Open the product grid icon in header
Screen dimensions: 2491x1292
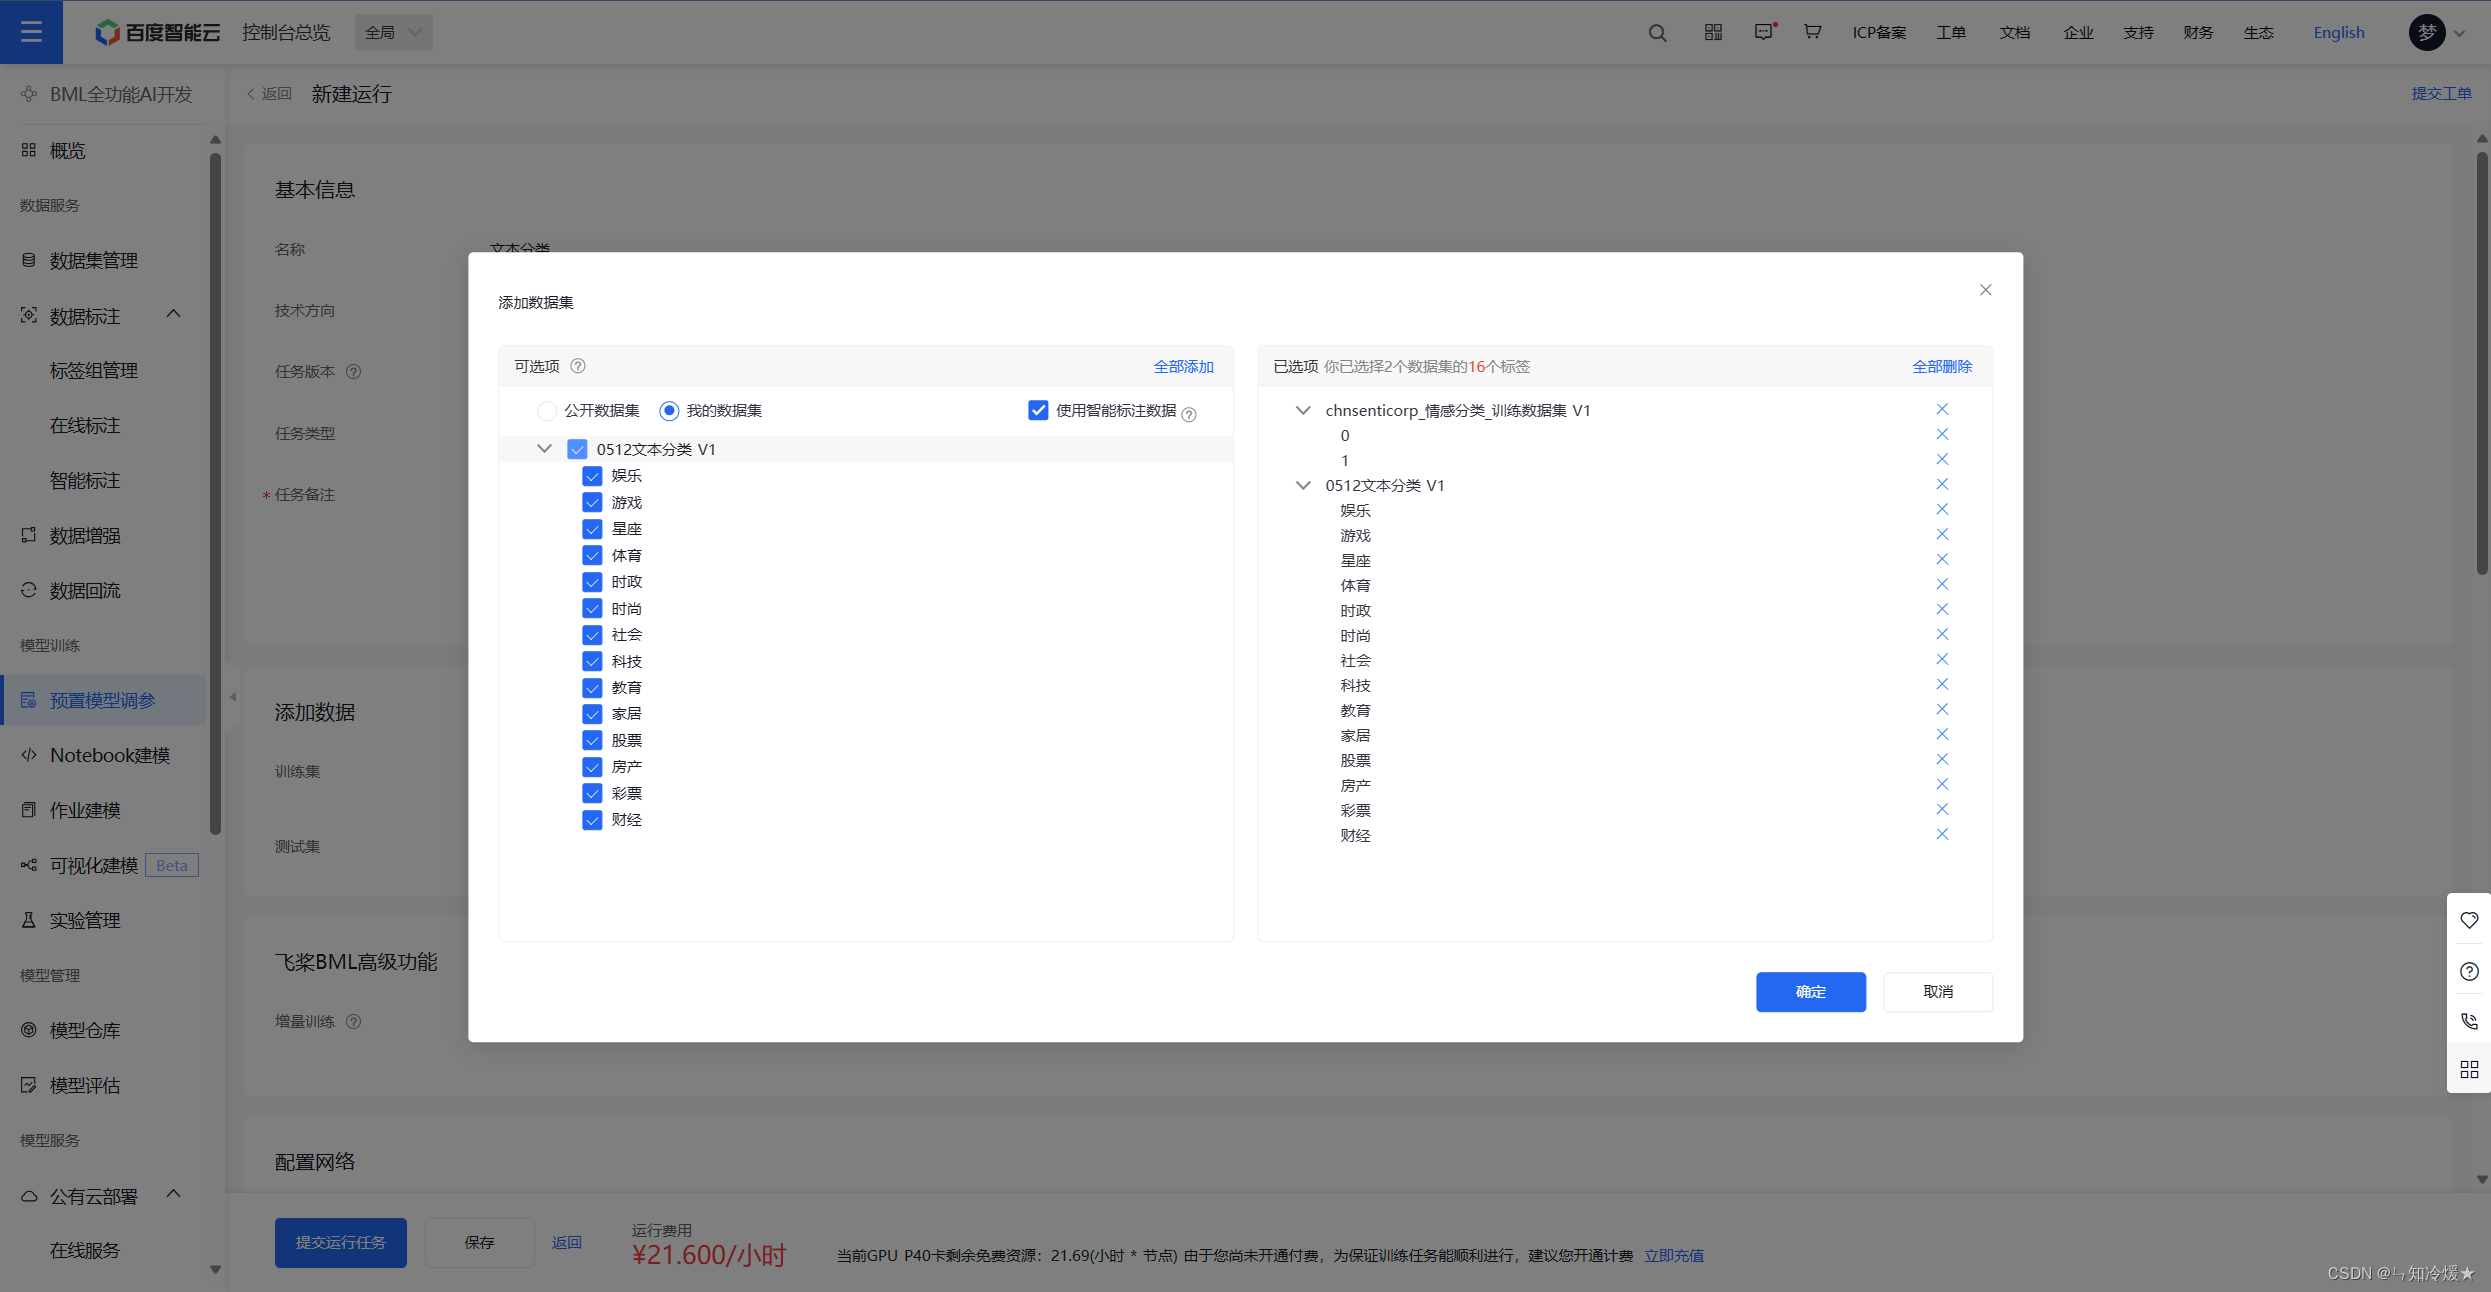[1713, 33]
